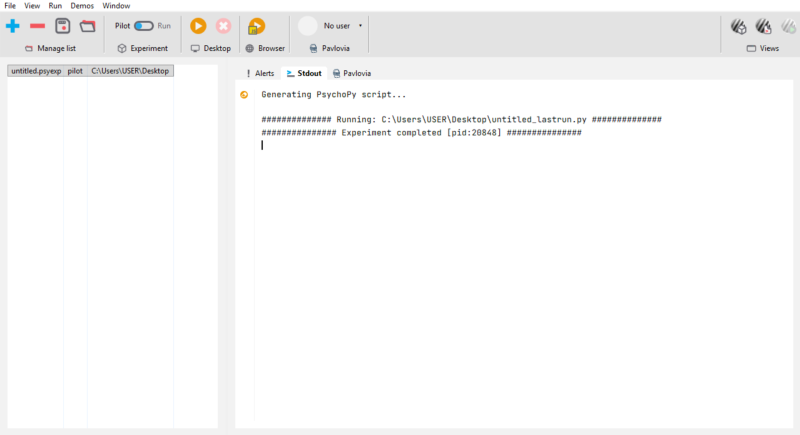Click the No user label
This screenshot has width=800, height=435.
(x=337, y=26)
